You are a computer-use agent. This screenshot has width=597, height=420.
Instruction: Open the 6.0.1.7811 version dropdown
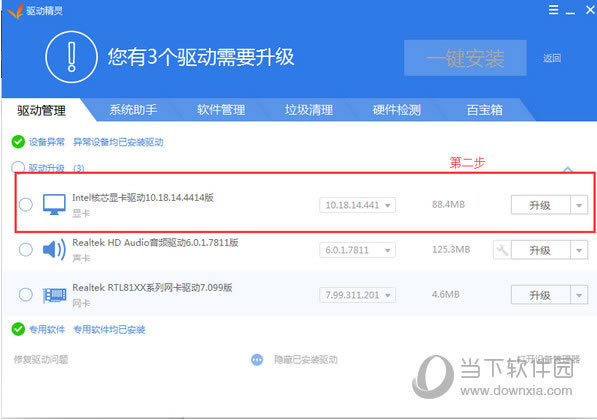tap(358, 250)
